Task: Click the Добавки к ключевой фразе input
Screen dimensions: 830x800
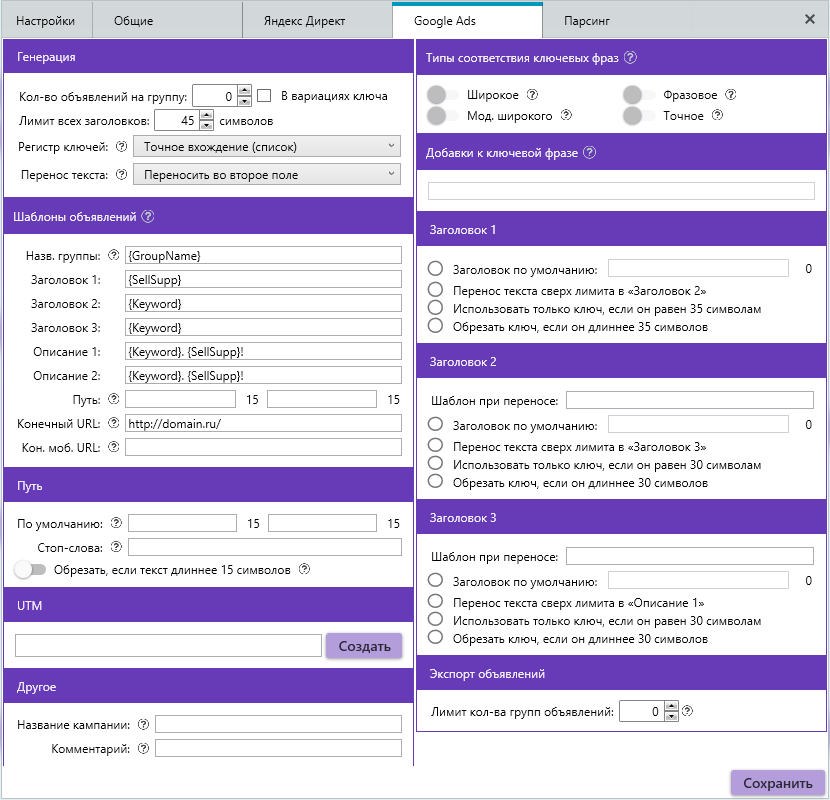Action: [x=621, y=191]
